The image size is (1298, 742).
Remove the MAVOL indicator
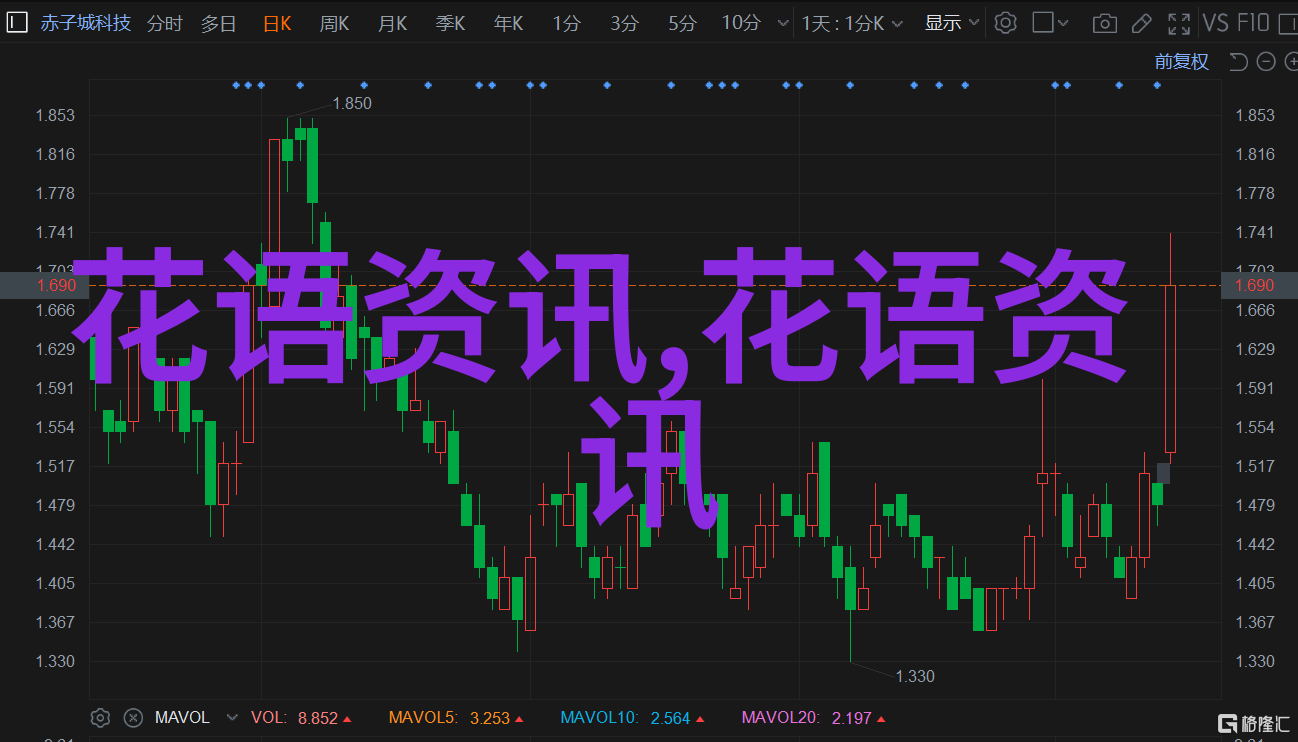pos(132,717)
